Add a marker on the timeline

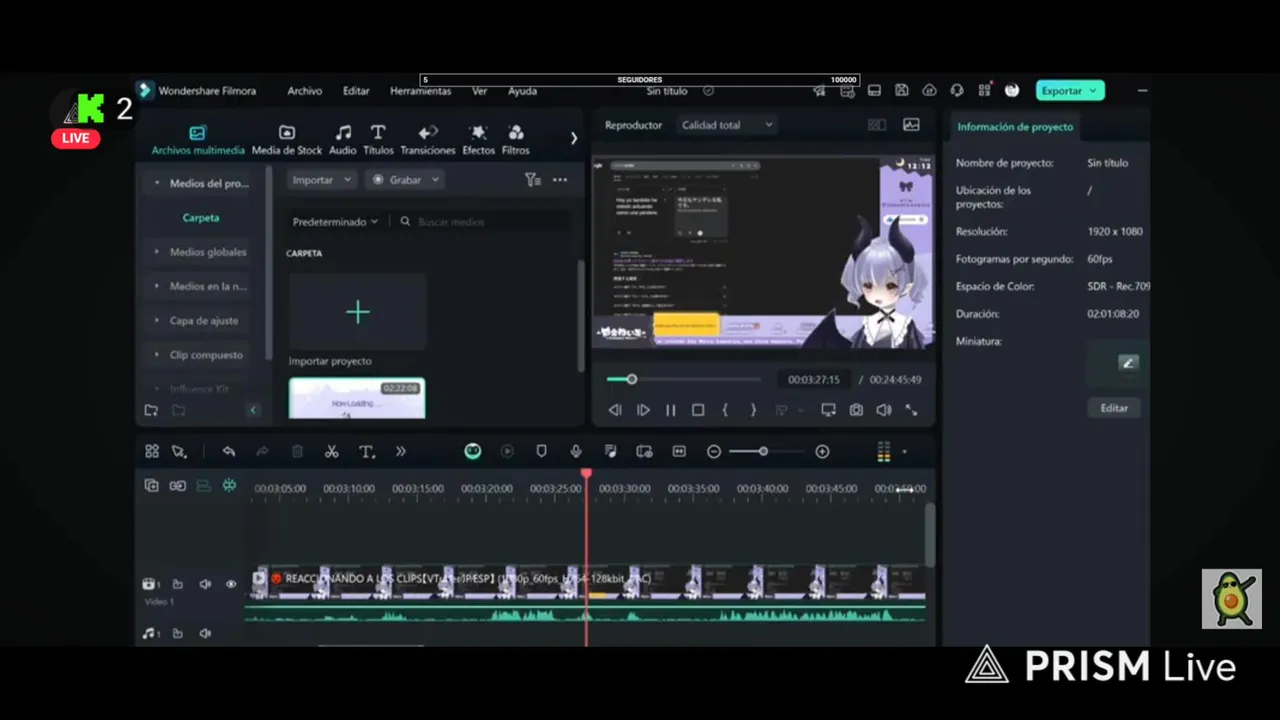(541, 452)
